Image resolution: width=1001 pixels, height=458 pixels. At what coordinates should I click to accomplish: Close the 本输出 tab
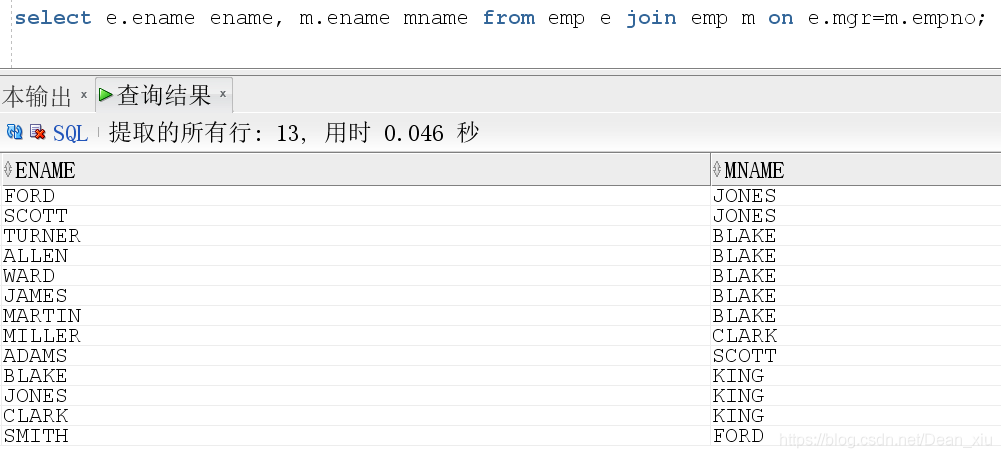[84, 95]
